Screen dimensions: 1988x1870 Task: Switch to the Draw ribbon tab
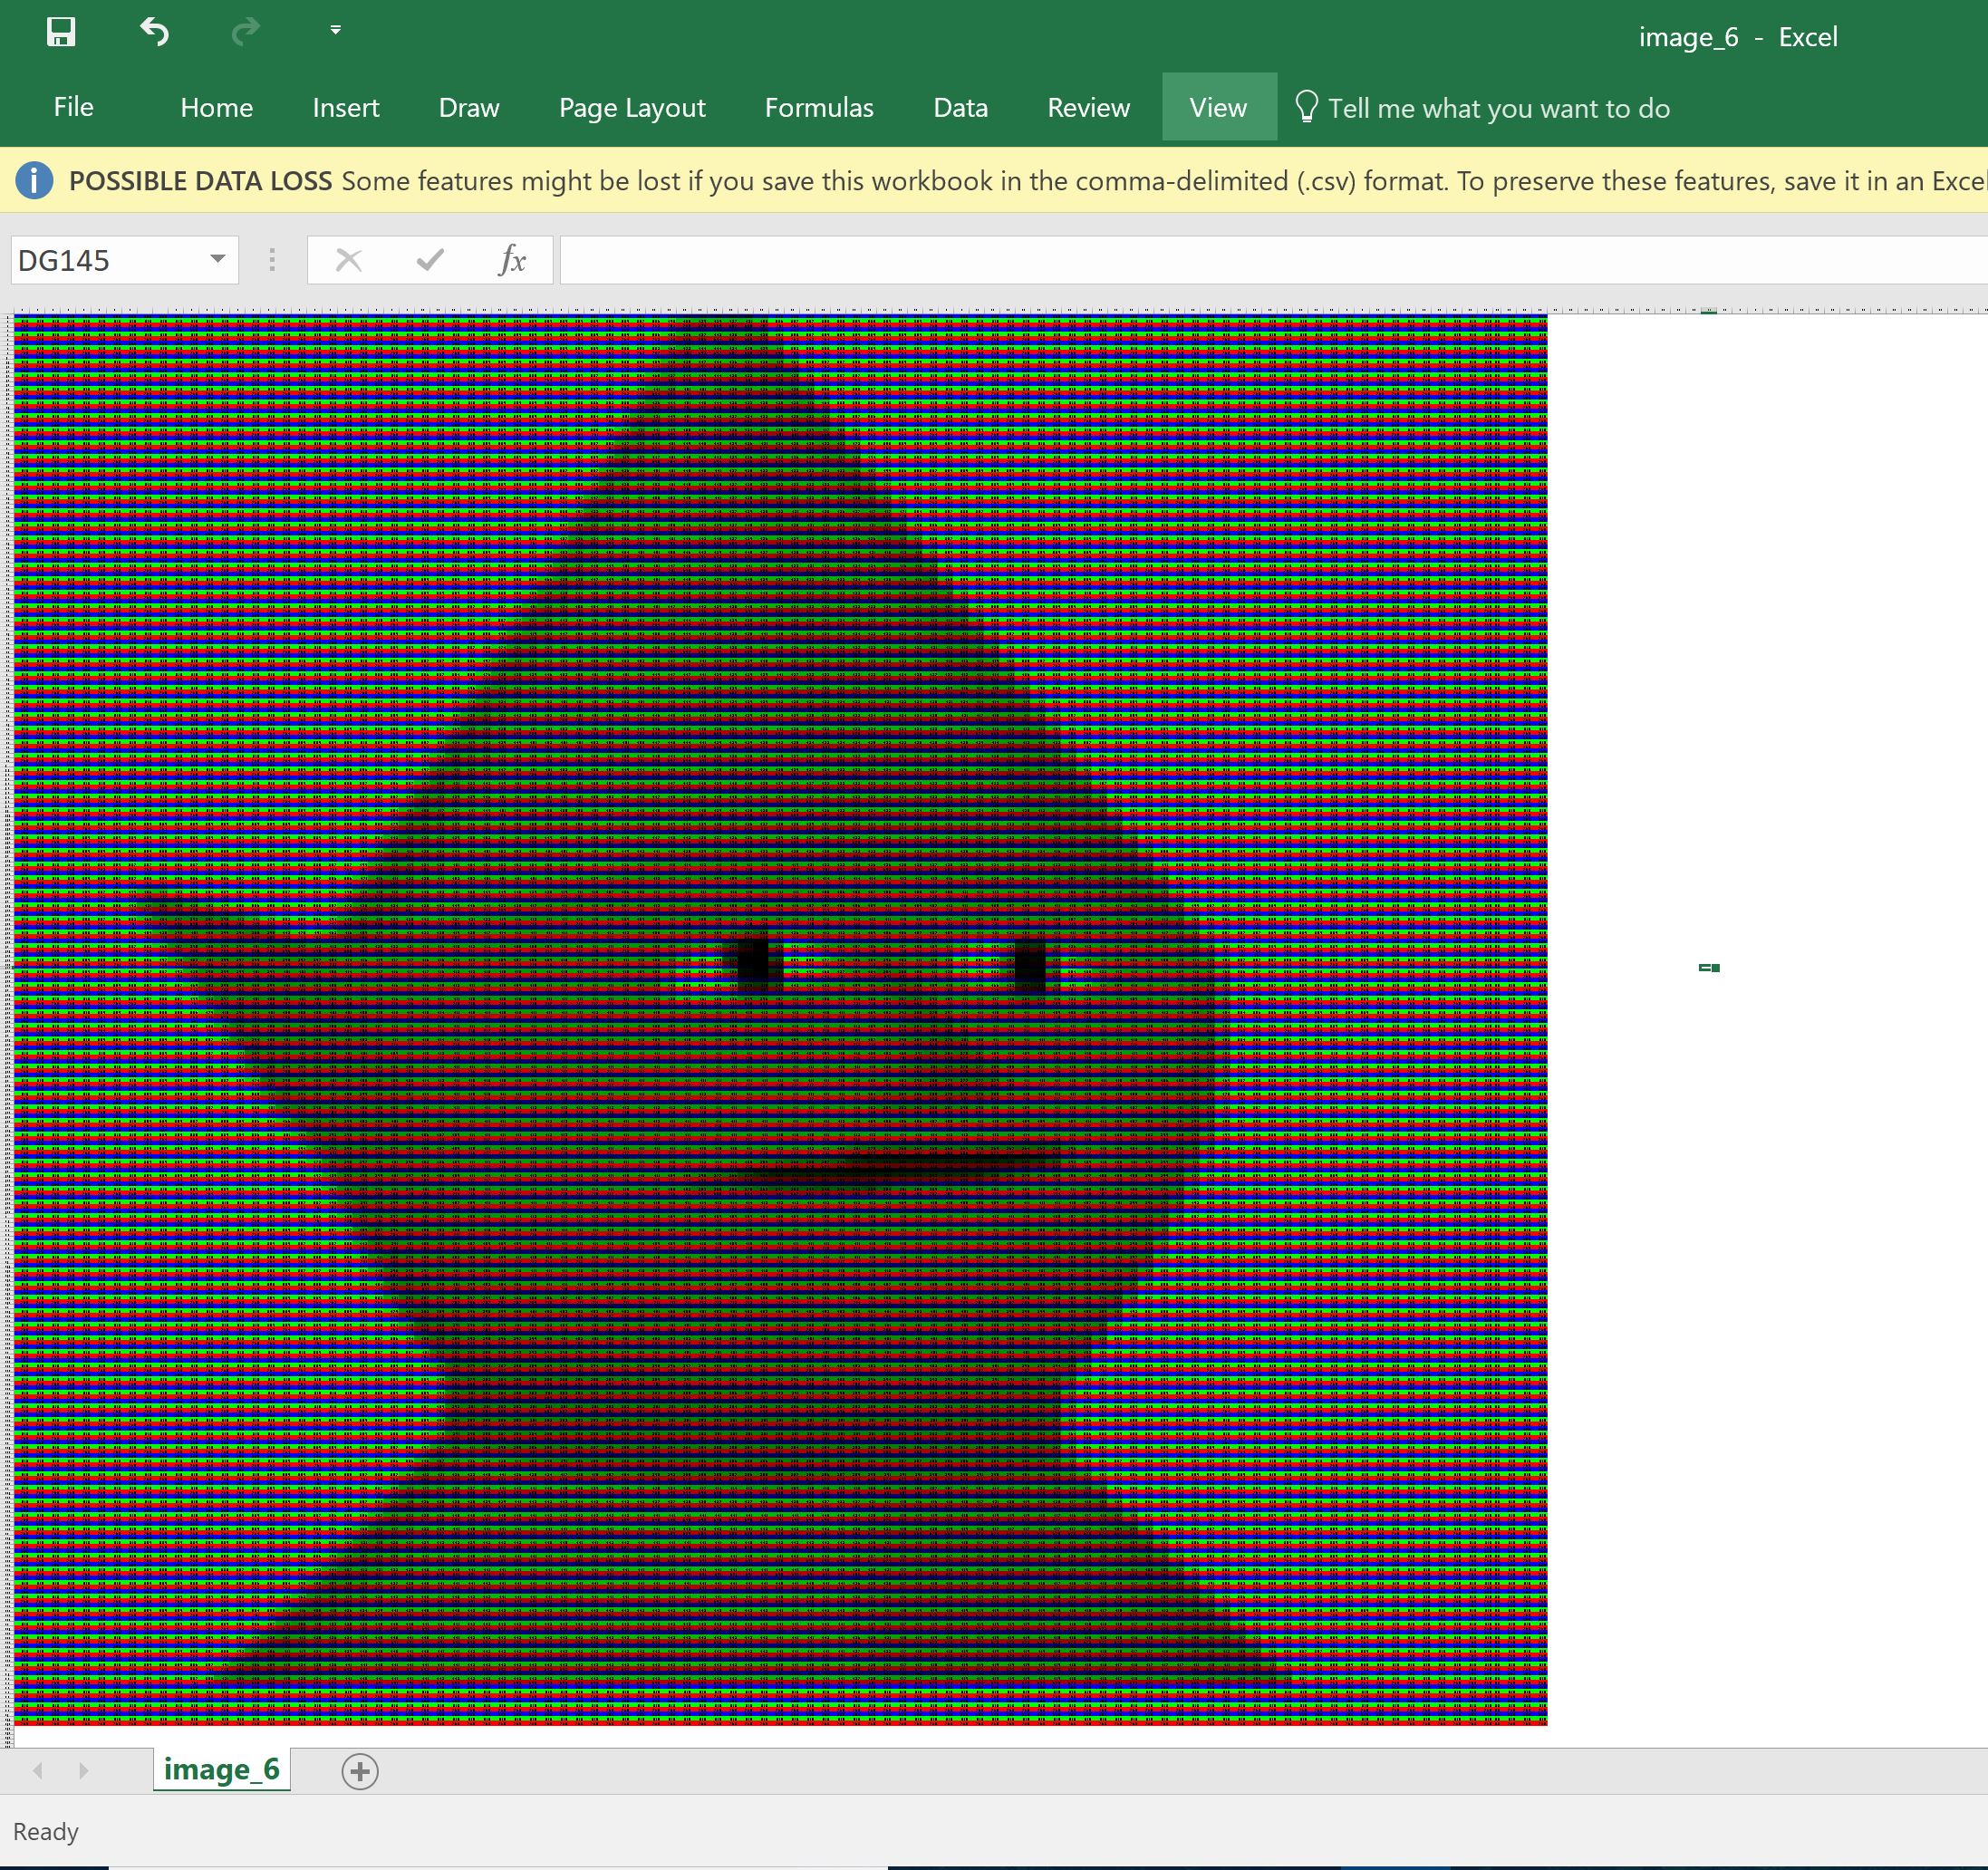[x=468, y=107]
